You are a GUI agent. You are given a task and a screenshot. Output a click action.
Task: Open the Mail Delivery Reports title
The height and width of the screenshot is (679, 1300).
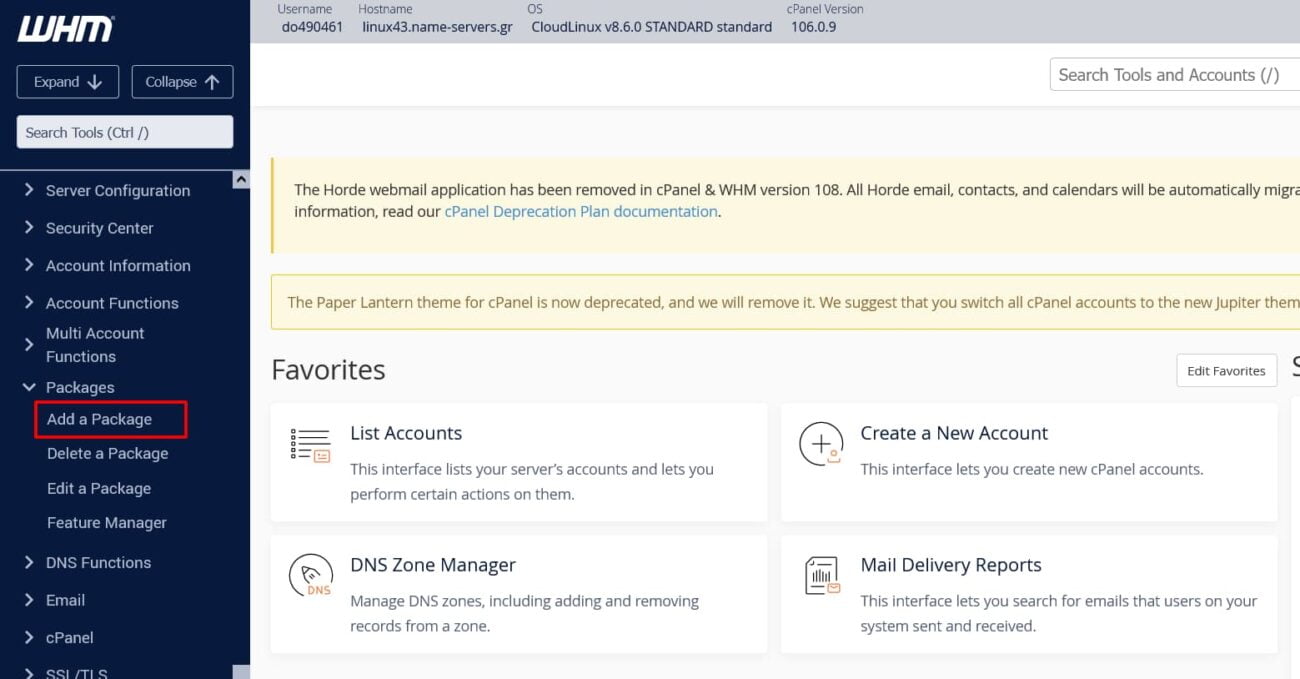(x=951, y=565)
